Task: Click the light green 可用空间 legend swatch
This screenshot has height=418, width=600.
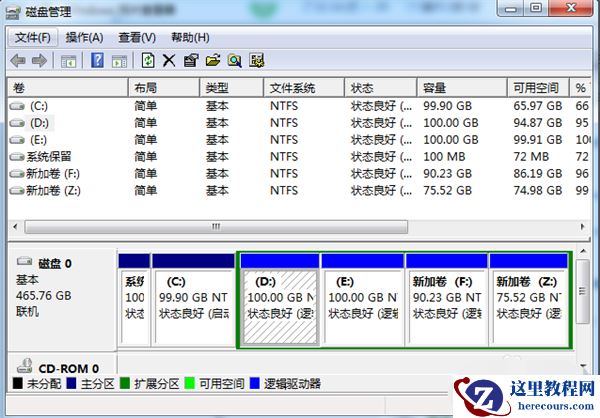Action: click(189, 383)
